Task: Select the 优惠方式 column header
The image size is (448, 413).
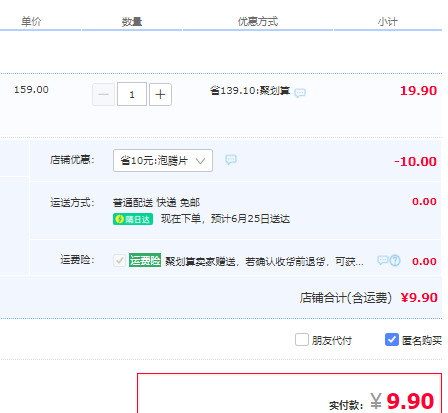Action: coord(258,22)
